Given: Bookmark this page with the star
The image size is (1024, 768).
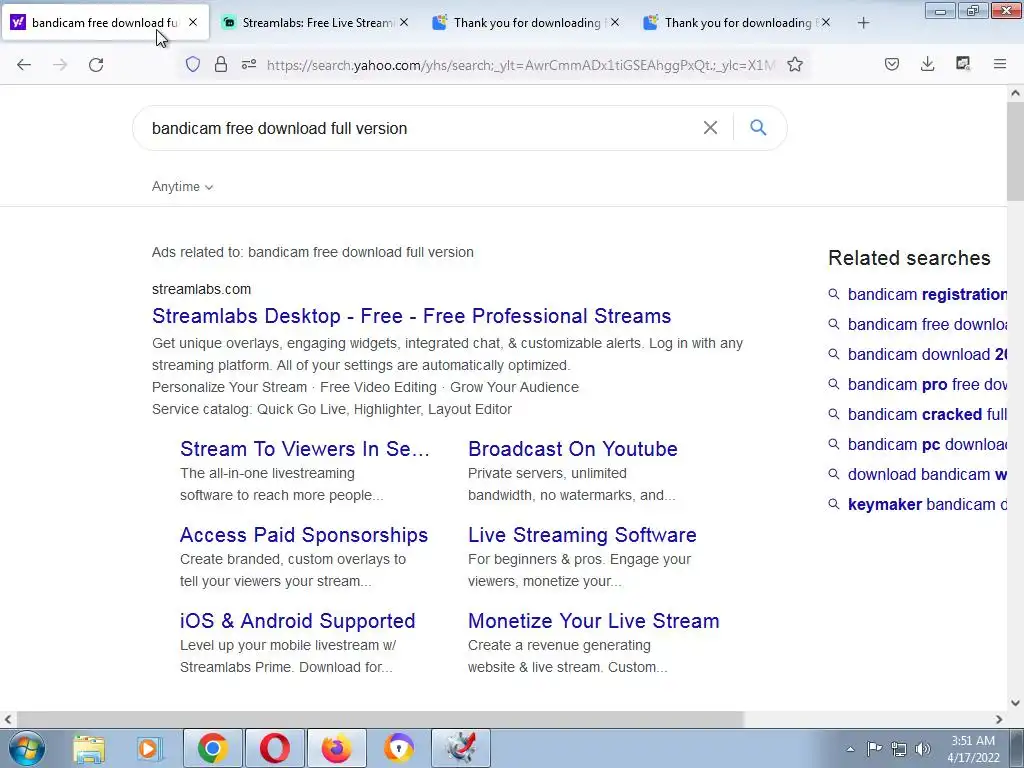Looking at the screenshot, I should click(x=795, y=64).
